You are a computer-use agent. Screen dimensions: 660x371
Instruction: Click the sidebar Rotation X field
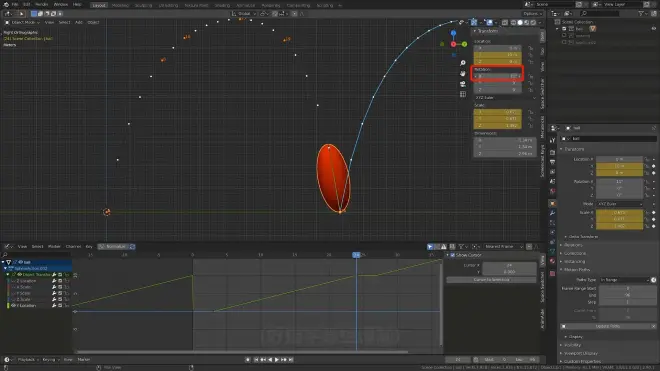[x=498, y=76]
